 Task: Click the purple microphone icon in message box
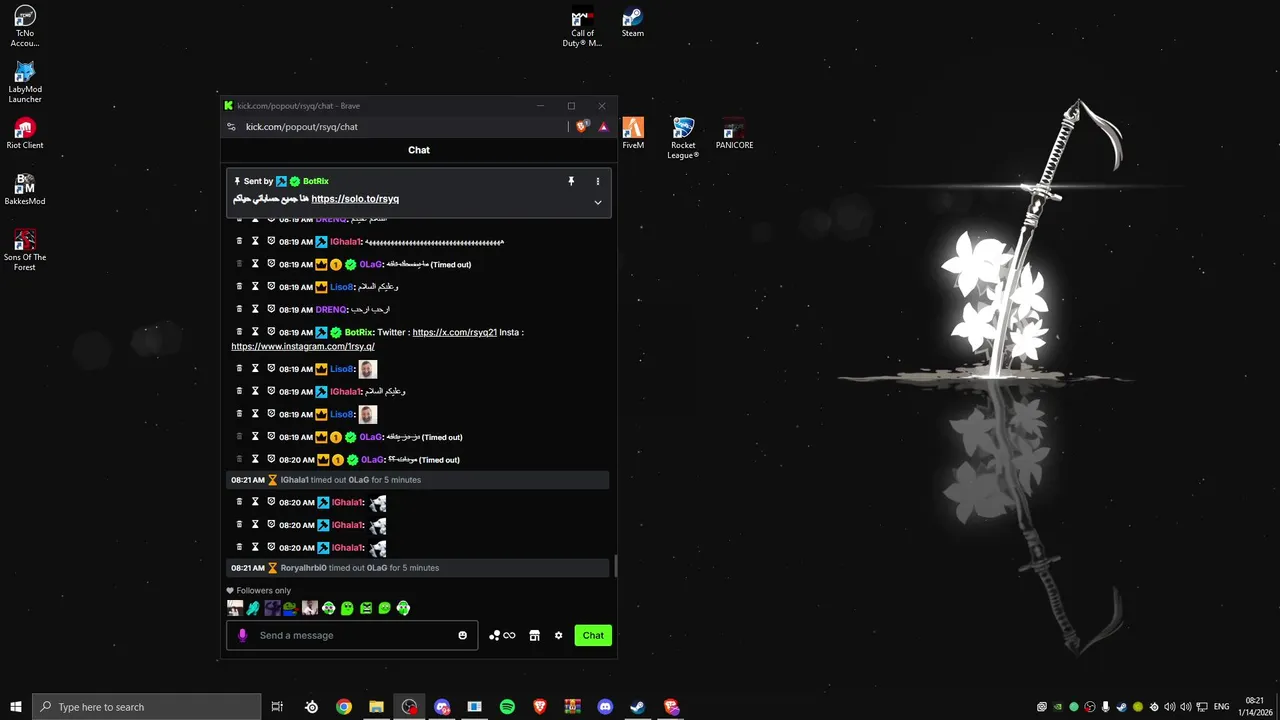tap(242, 635)
